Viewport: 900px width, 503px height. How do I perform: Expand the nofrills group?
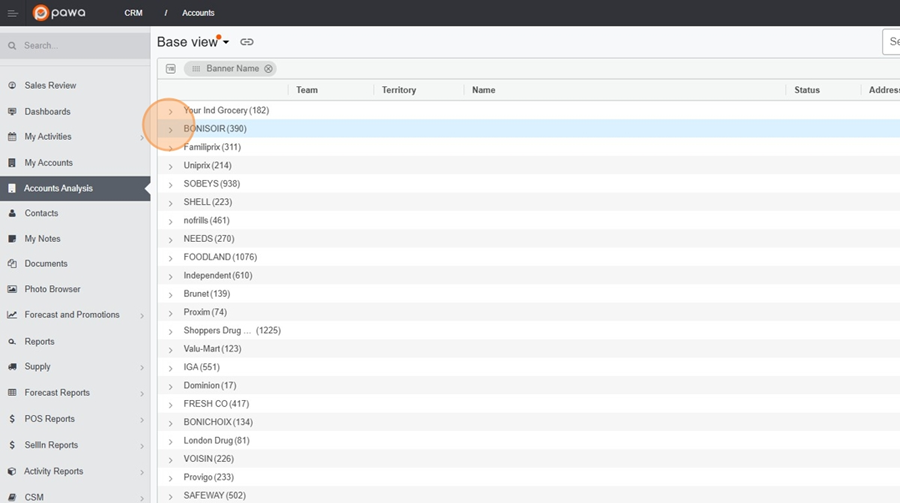(170, 222)
